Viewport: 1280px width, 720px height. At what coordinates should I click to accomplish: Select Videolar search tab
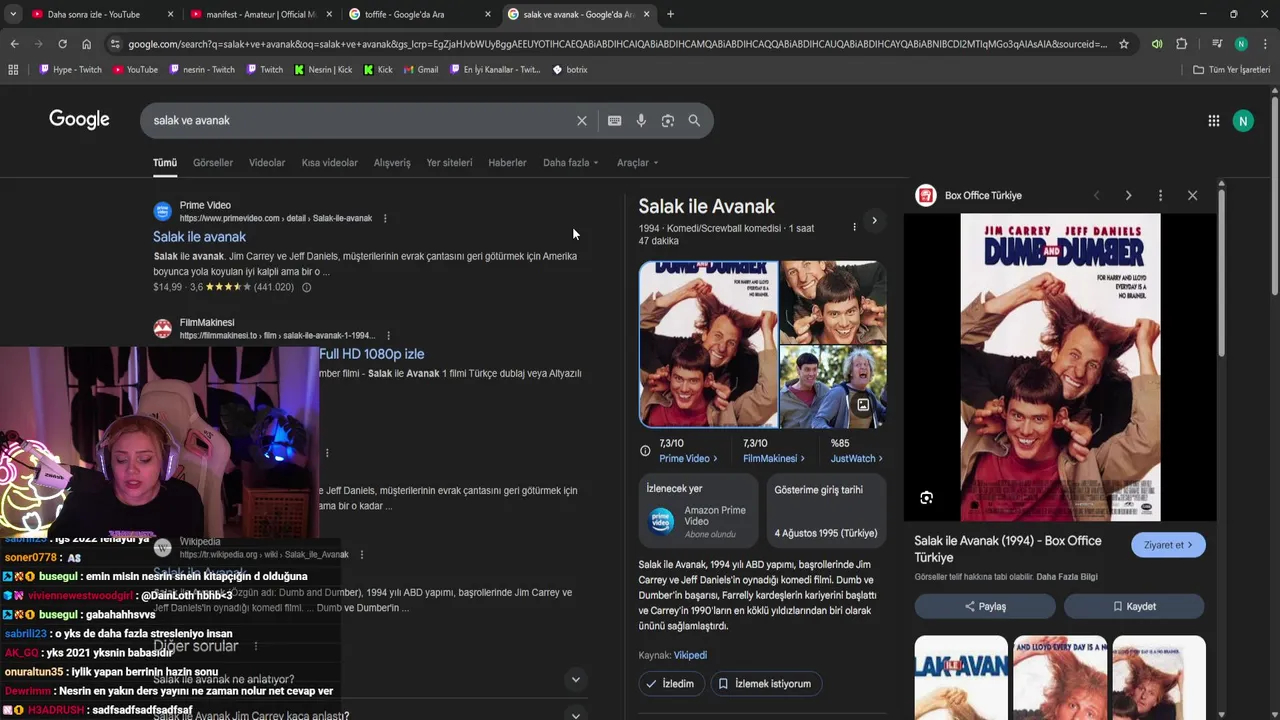pos(267,163)
